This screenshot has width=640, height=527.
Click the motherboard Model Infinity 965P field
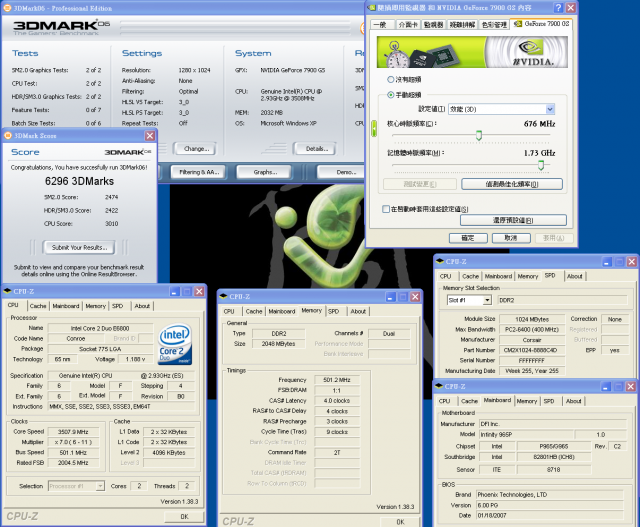(x=526, y=435)
